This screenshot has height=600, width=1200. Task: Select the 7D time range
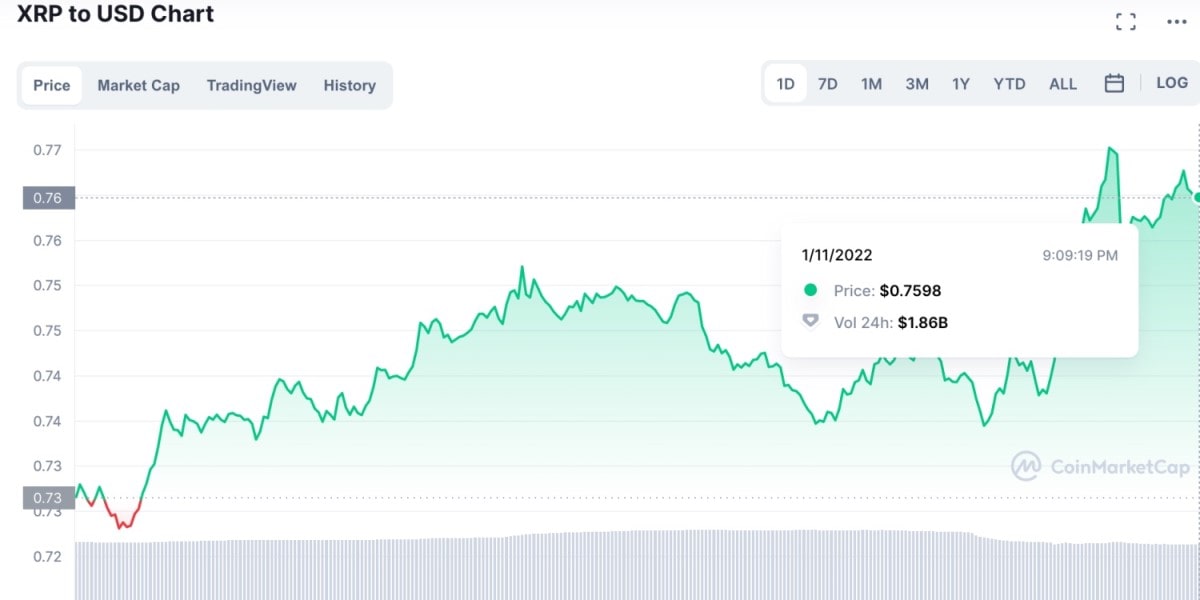[828, 84]
